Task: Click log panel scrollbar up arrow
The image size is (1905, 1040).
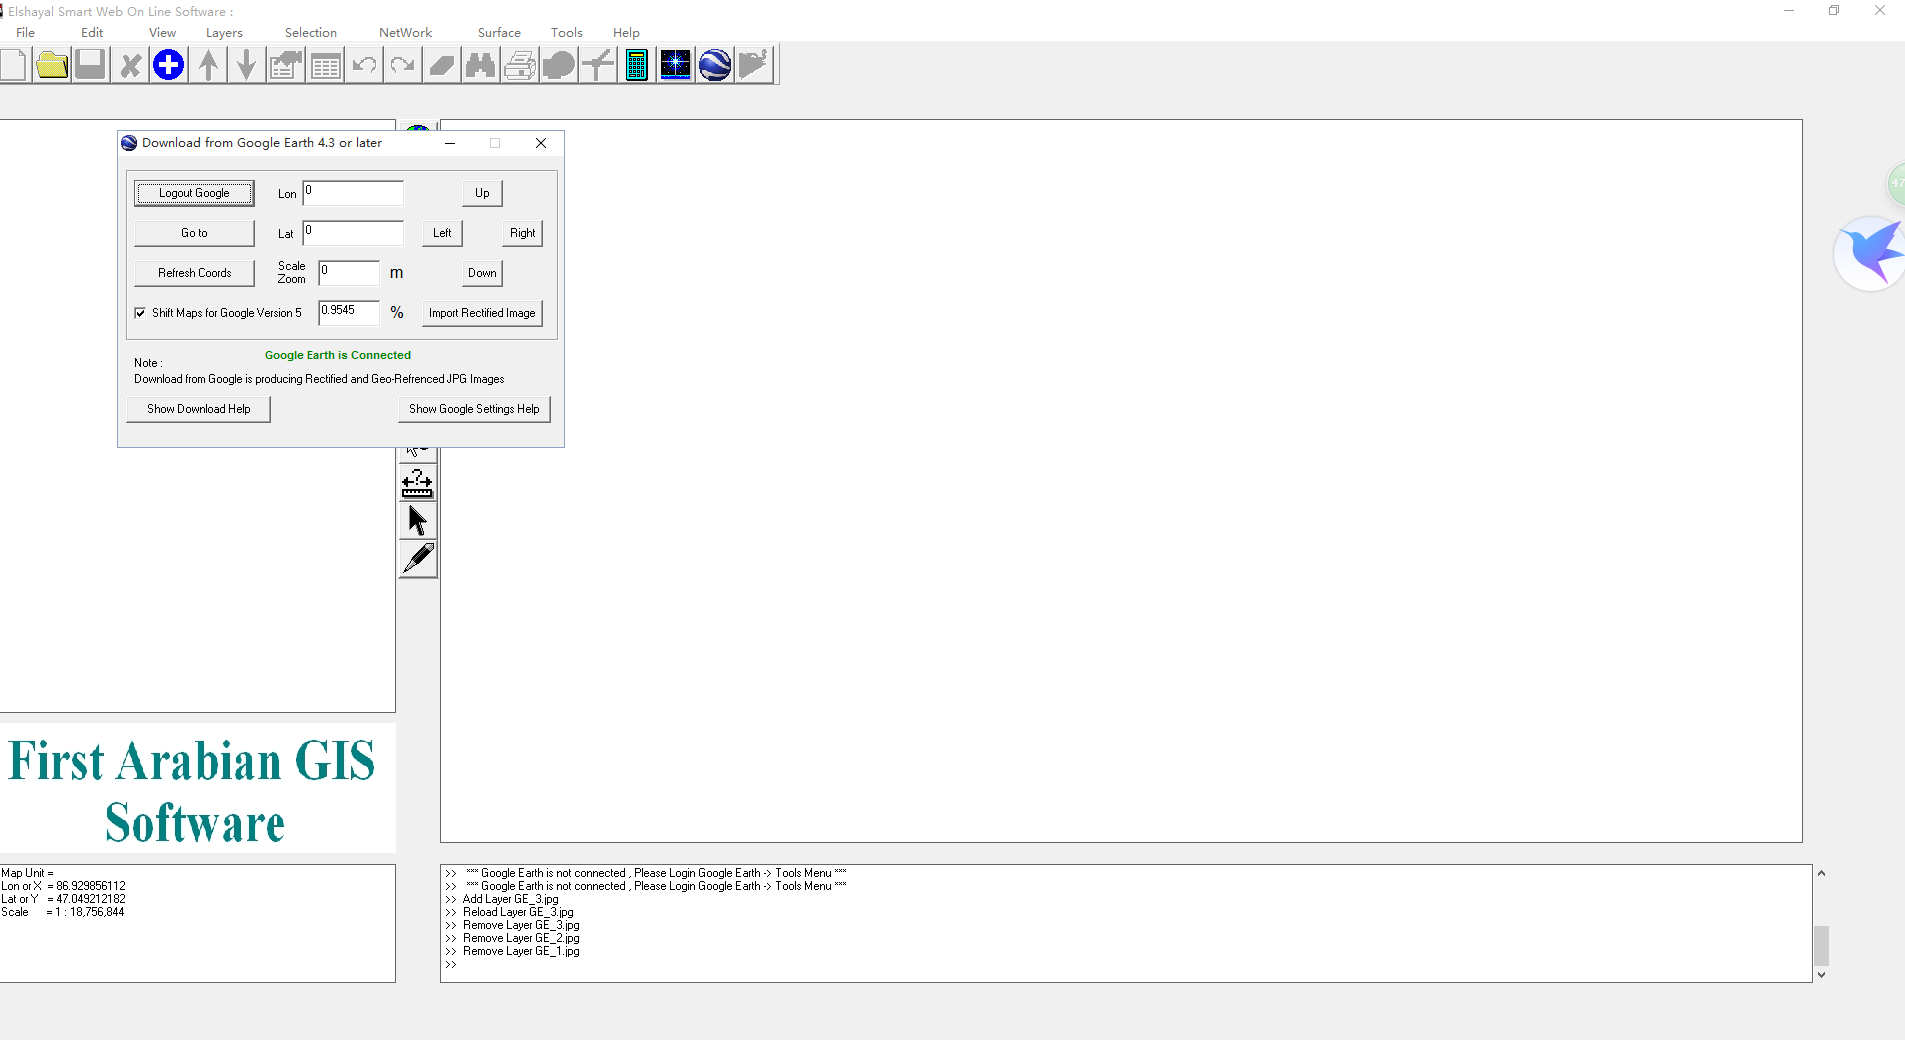Action: click(x=1821, y=873)
